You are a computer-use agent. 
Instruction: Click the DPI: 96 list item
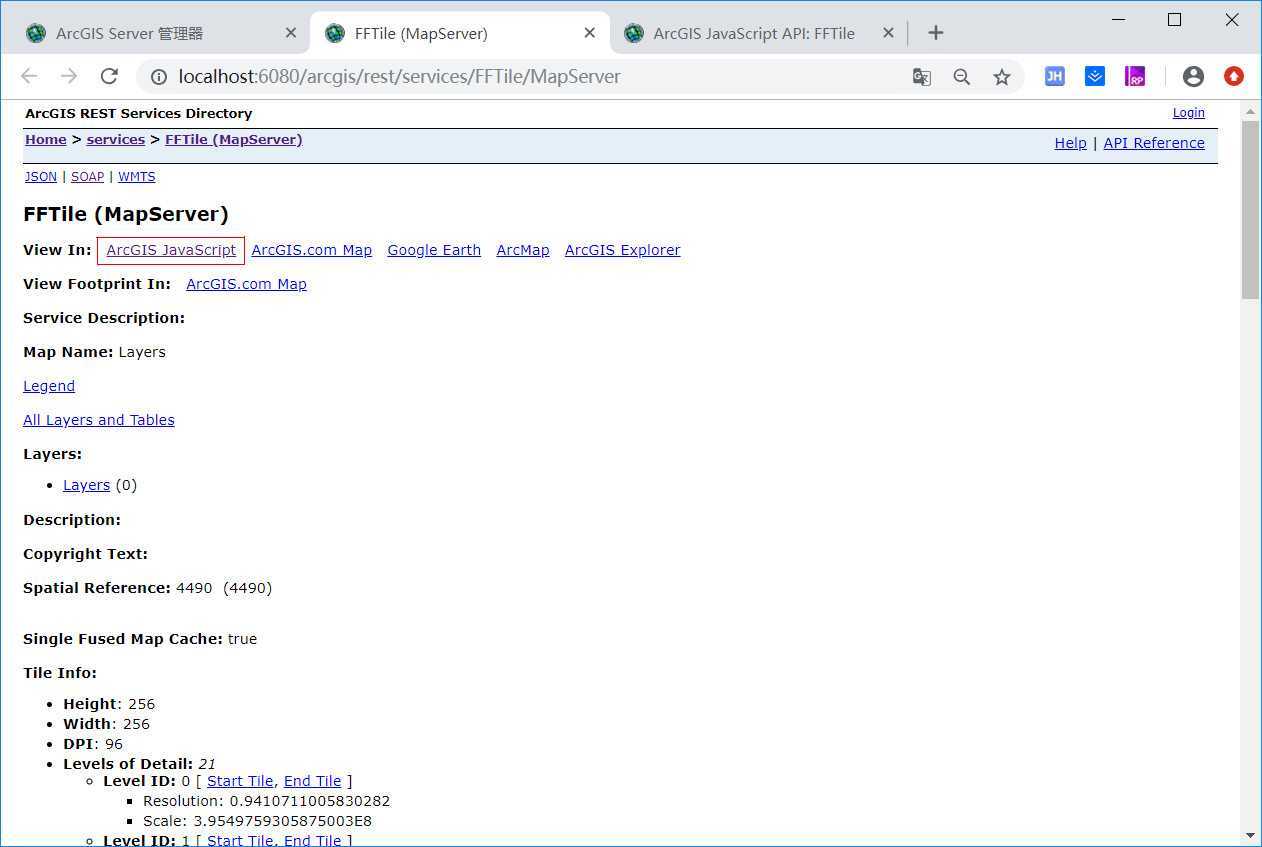coord(93,744)
